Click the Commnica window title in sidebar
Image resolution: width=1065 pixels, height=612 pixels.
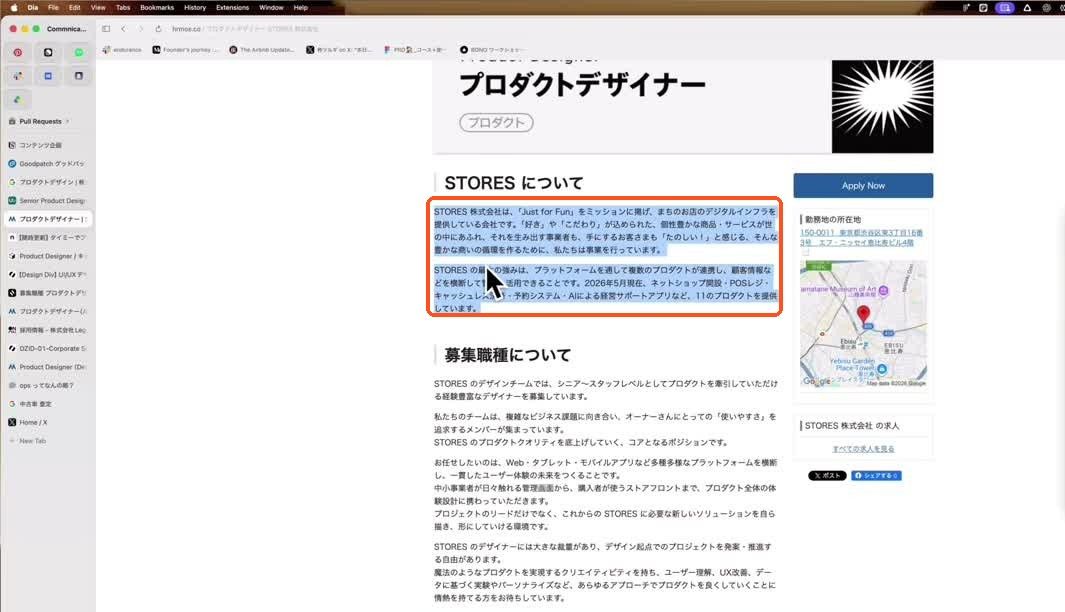(x=67, y=29)
